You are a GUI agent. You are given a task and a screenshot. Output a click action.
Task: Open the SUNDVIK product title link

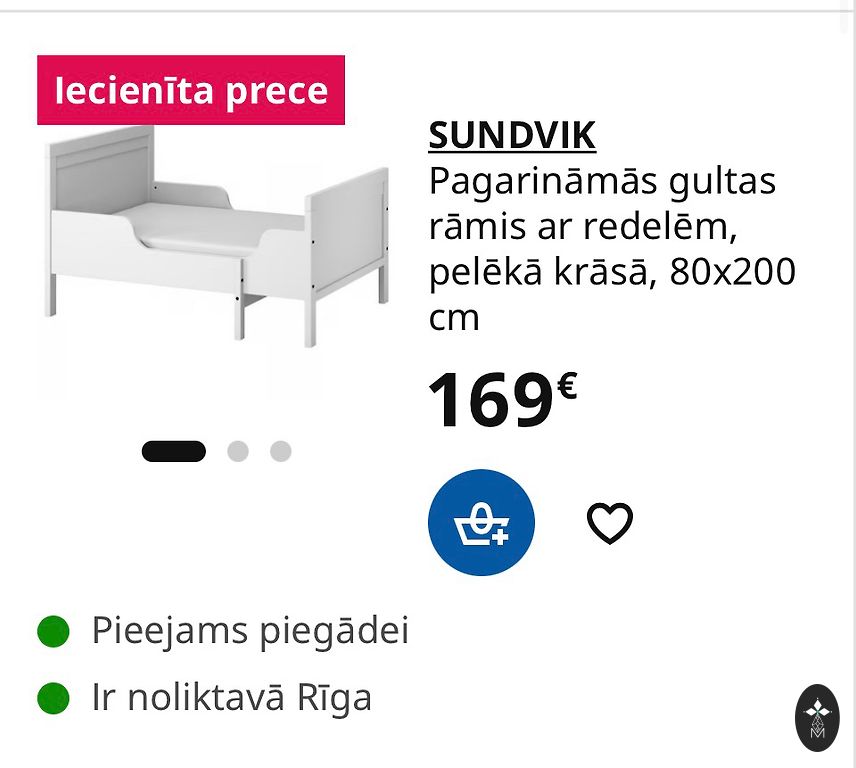pyautogui.click(x=512, y=135)
